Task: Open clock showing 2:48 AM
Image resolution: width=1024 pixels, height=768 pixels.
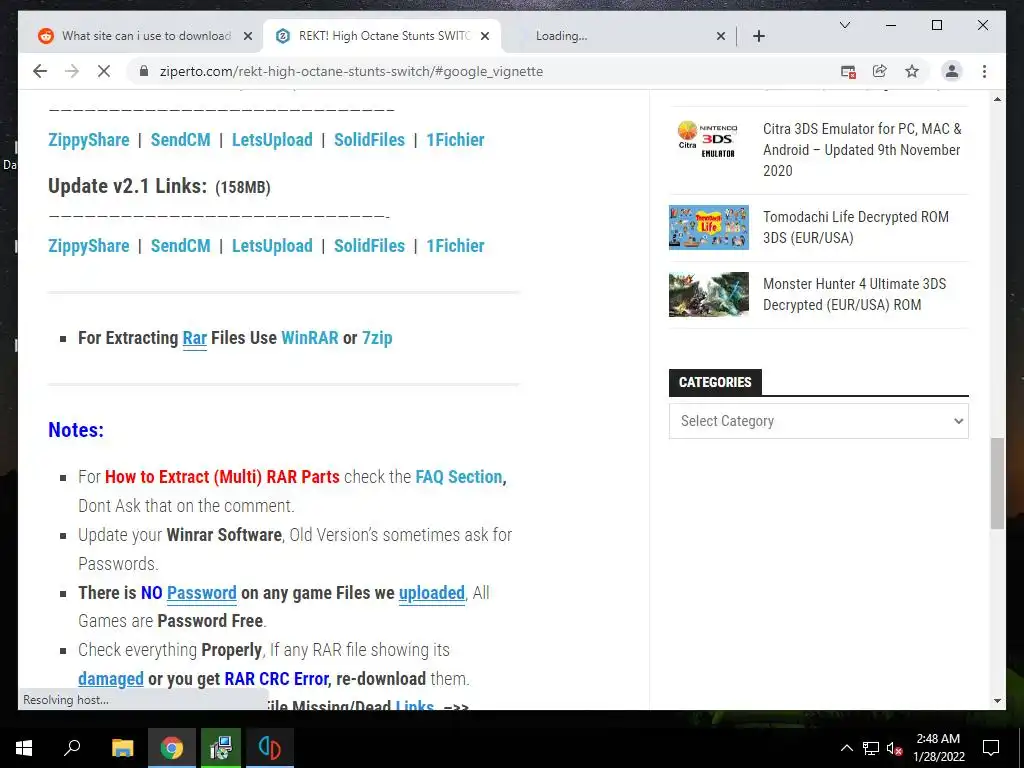Action: (938, 748)
